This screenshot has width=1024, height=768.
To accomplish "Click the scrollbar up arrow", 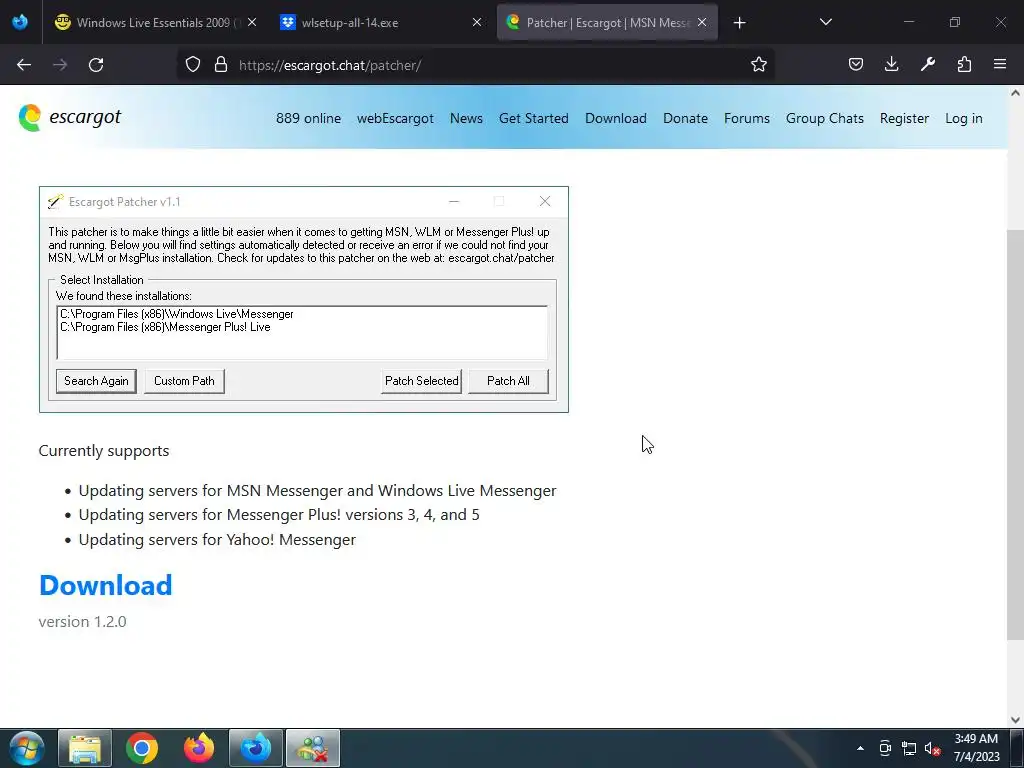I will click(x=1015, y=93).
